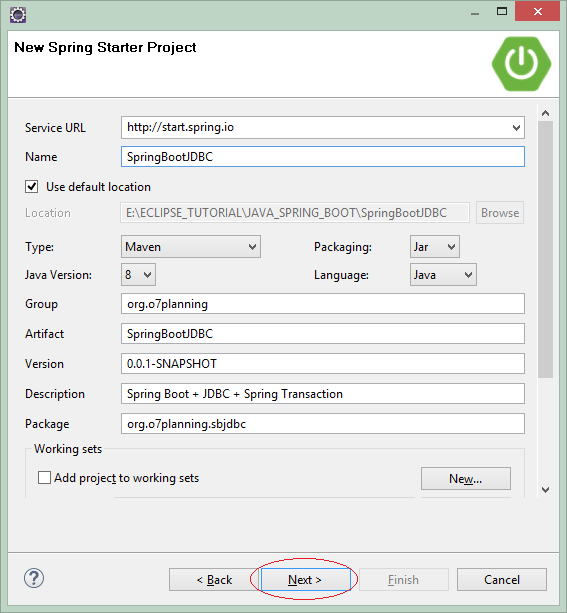Enable Add project to working sets
Viewport: 567px width, 613px height.
pos(44,478)
